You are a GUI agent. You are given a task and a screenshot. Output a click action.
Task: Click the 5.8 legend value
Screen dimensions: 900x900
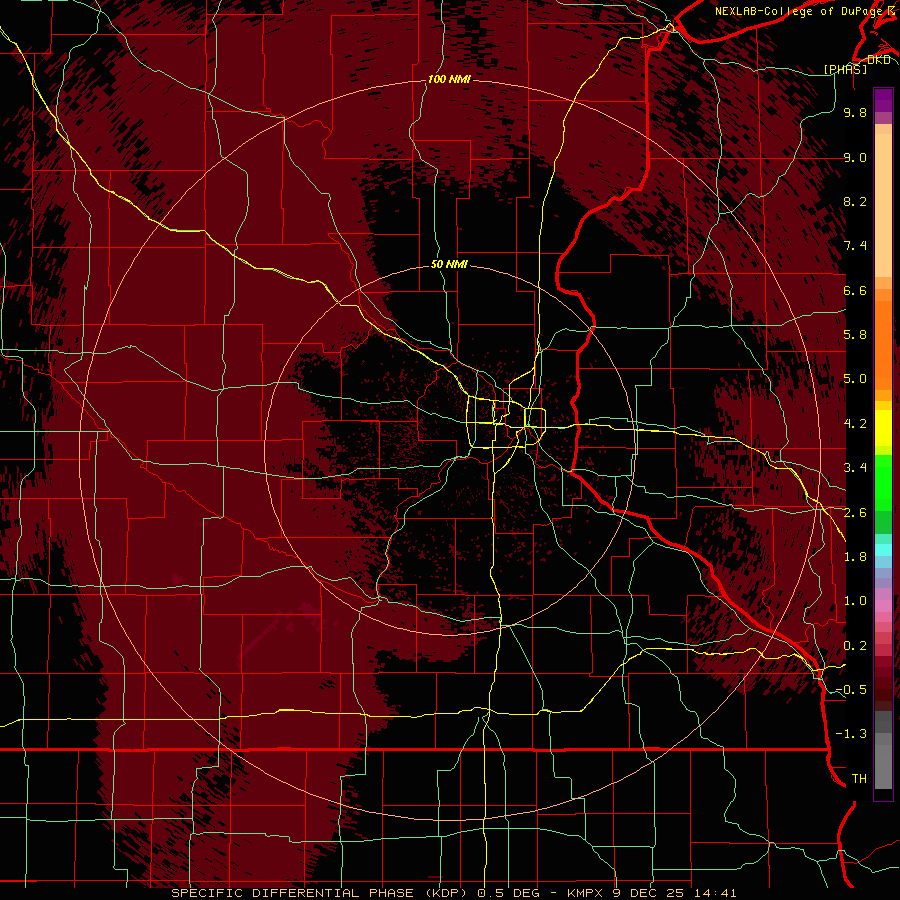[855, 335]
